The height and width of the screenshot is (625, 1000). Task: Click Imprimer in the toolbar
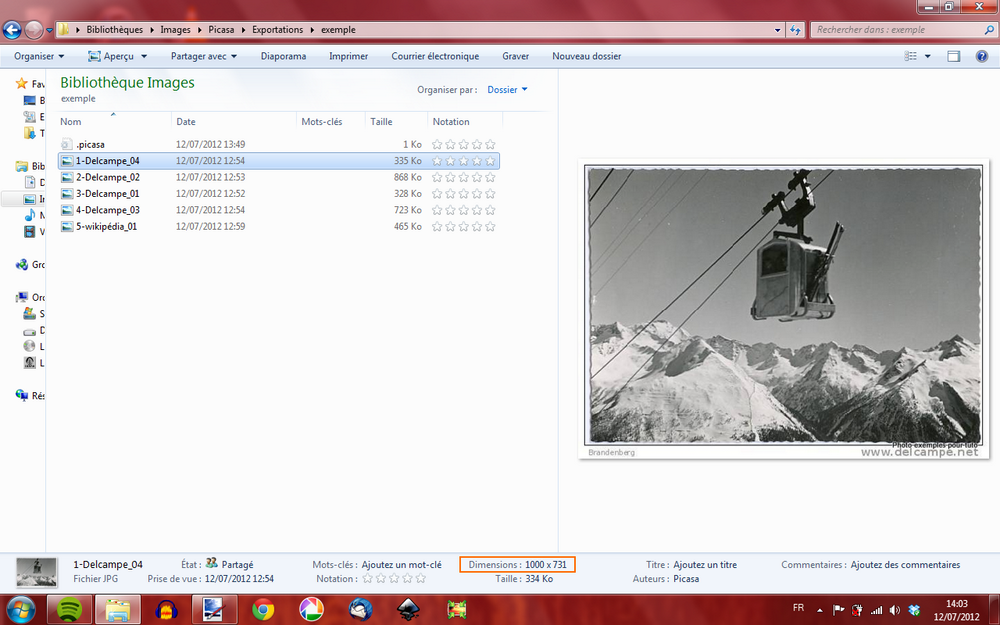tap(348, 56)
